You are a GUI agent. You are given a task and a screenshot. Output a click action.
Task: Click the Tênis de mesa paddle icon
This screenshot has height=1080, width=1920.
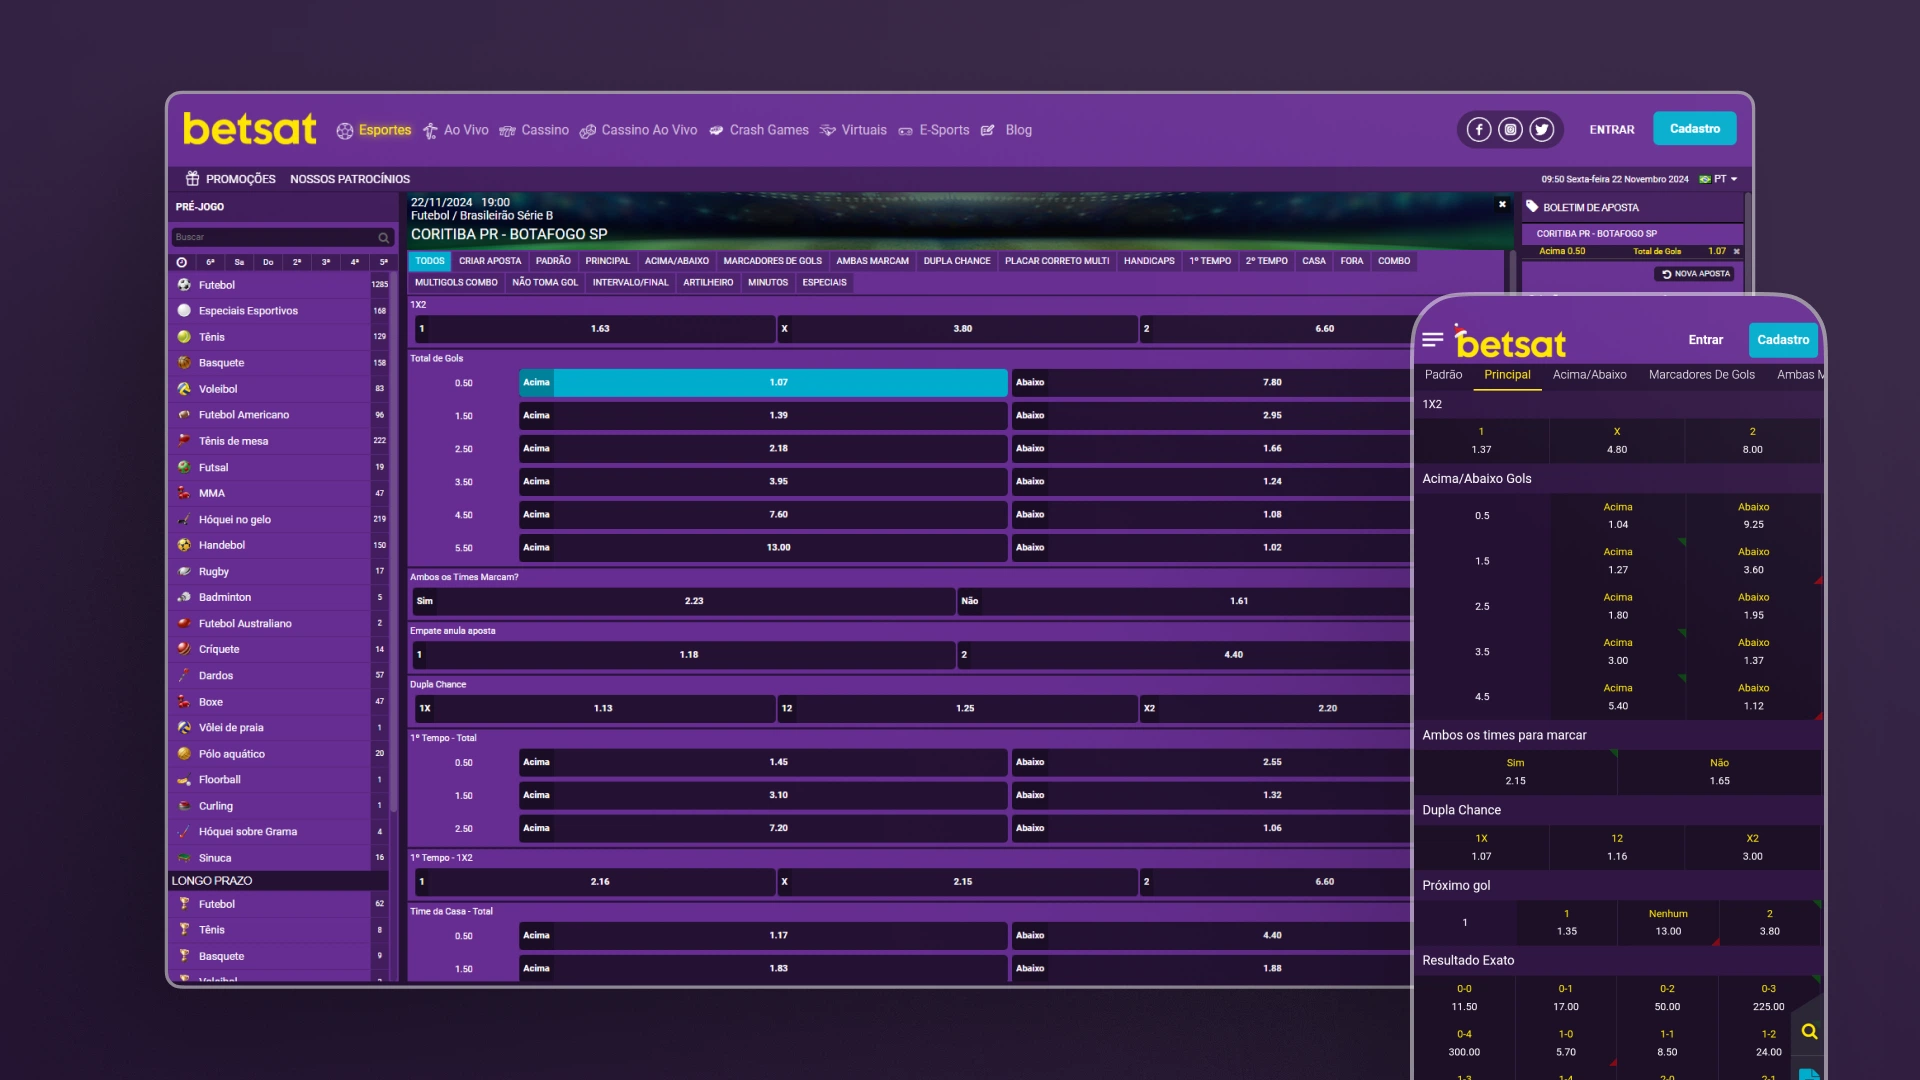tap(184, 441)
